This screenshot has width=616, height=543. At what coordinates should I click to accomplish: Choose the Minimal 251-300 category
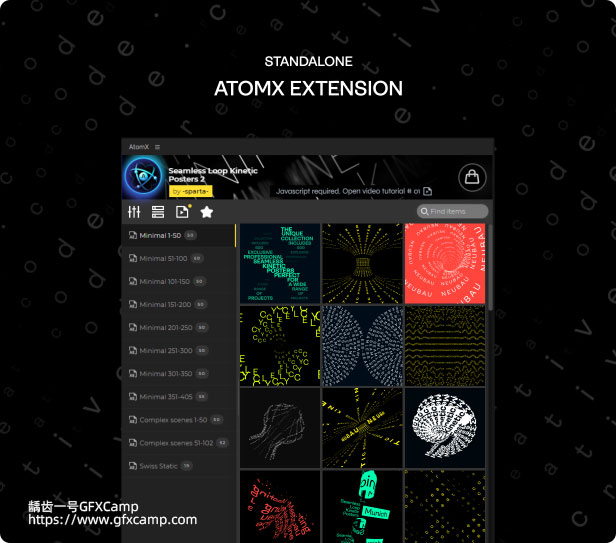pos(179,350)
